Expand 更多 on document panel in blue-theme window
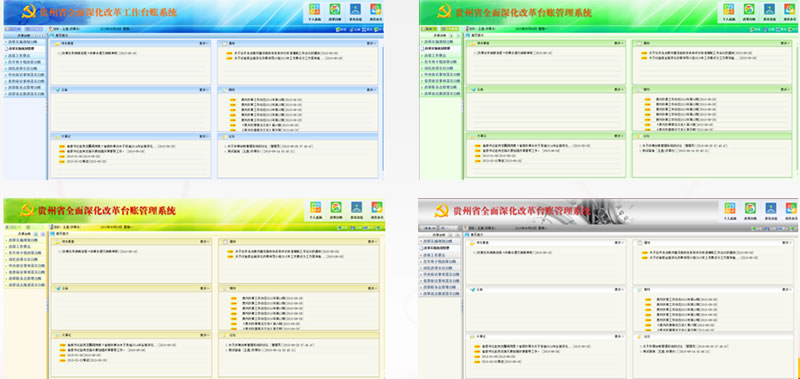This screenshot has height=379, width=800. [x=372, y=43]
